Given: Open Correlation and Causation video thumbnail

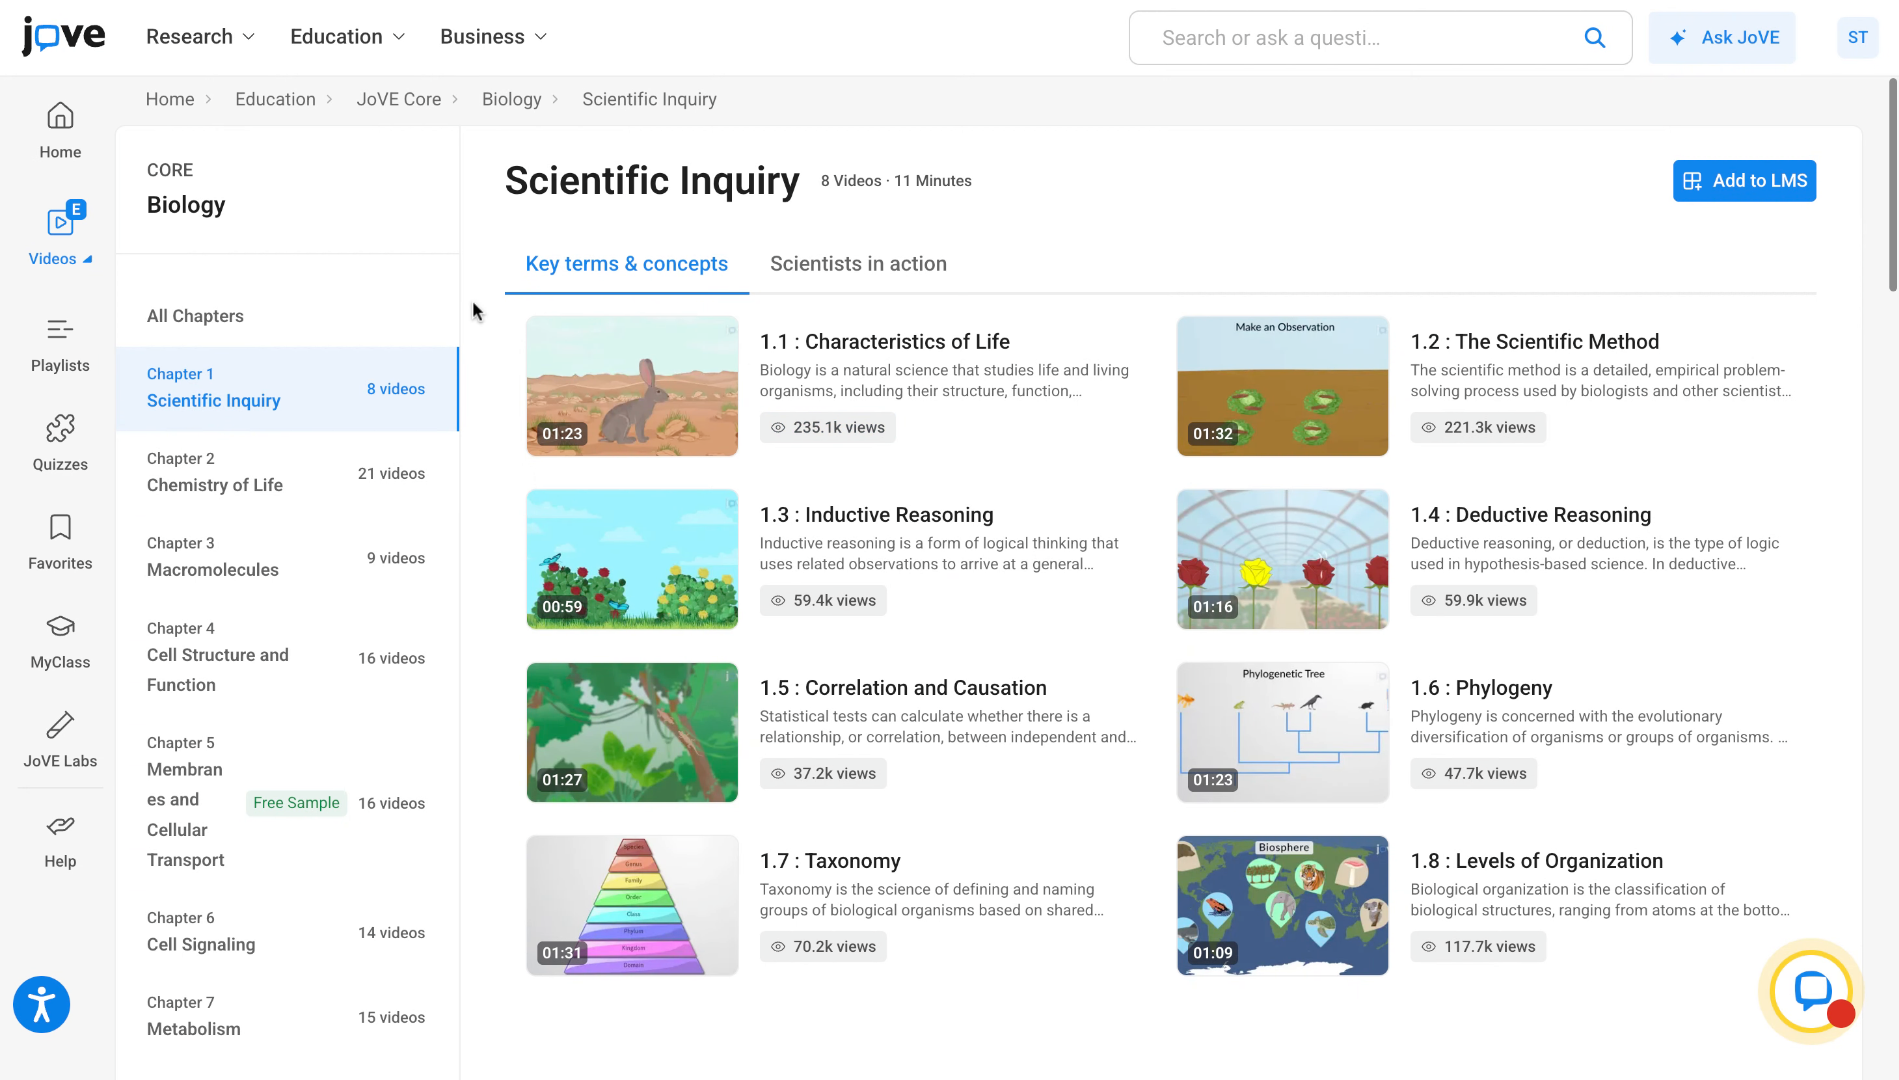Looking at the screenshot, I should point(632,732).
